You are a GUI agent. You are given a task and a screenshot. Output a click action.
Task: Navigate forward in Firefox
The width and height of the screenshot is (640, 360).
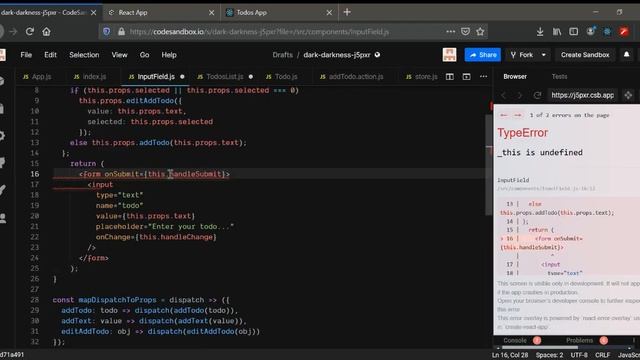coord(13,31)
